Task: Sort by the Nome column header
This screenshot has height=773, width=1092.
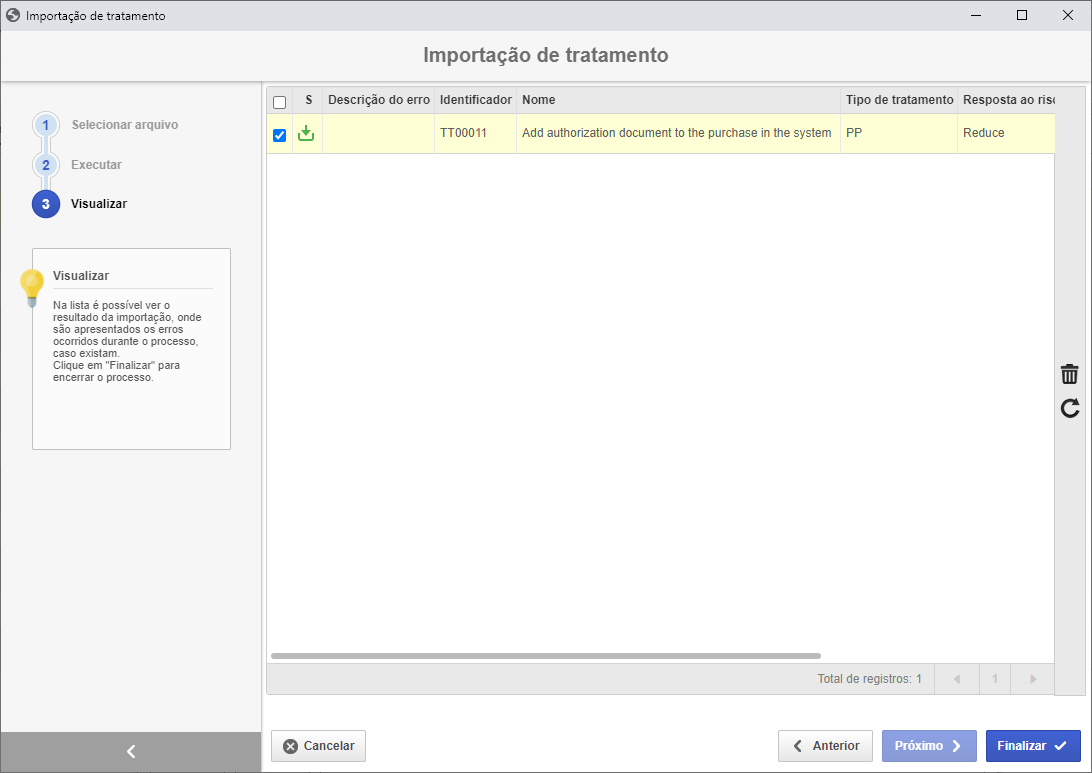Action: click(678, 100)
